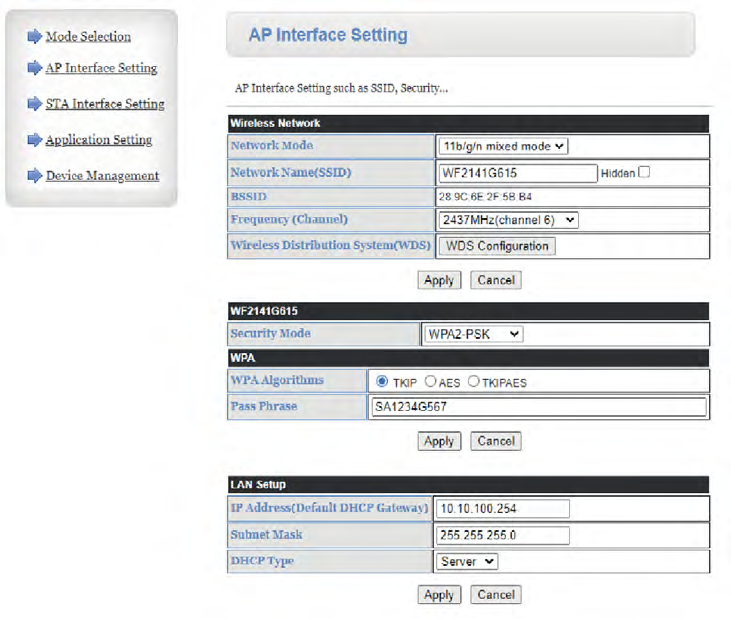Image resolution: width=731 pixels, height=619 pixels.
Task: Open the Network Mode dropdown
Action: click(503, 146)
